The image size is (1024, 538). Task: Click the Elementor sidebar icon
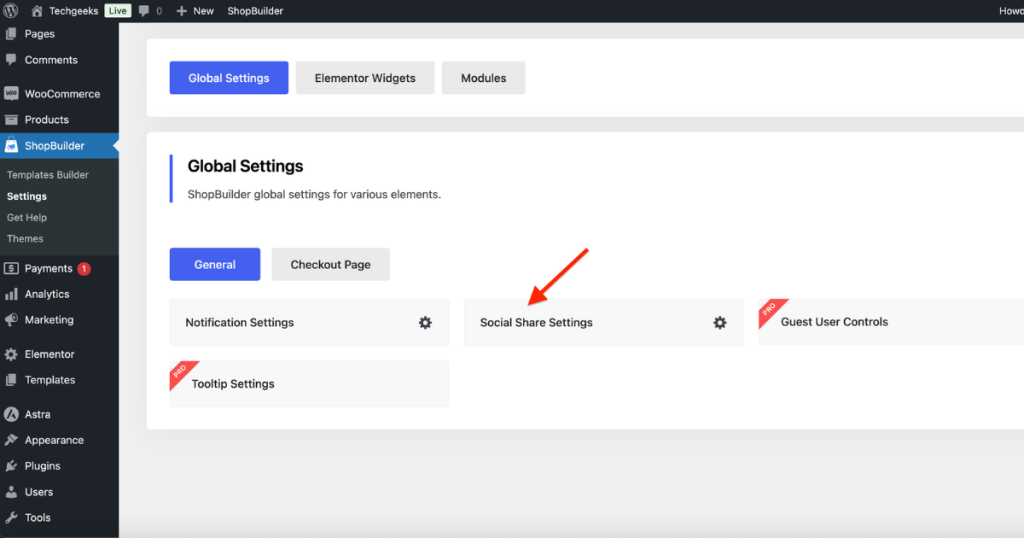tap(11, 354)
